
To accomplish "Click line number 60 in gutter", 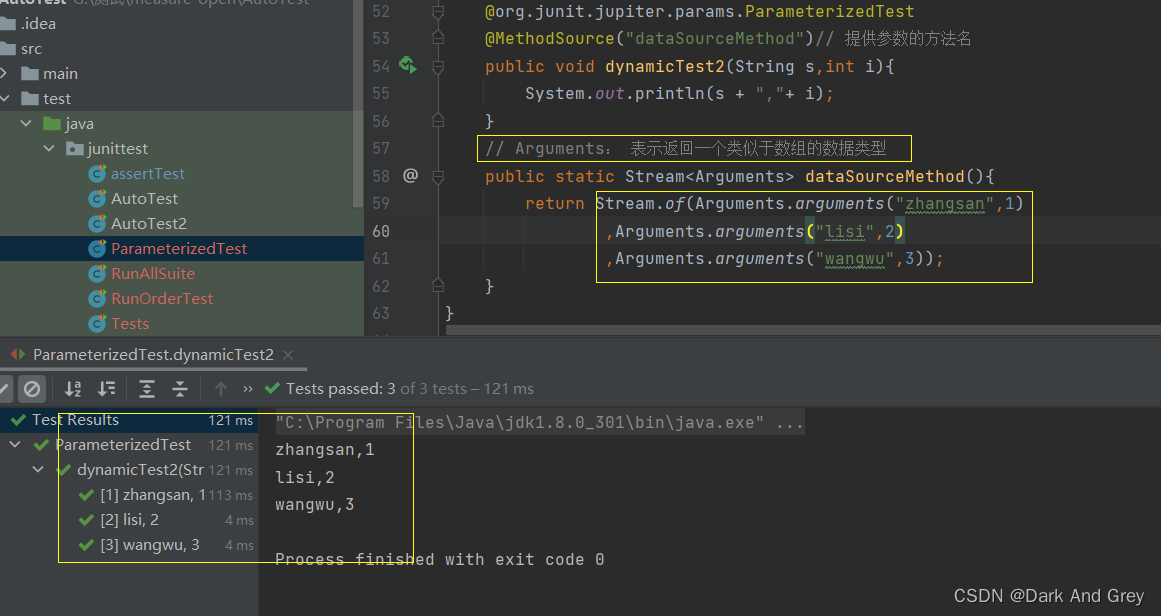I will click(x=381, y=231).
